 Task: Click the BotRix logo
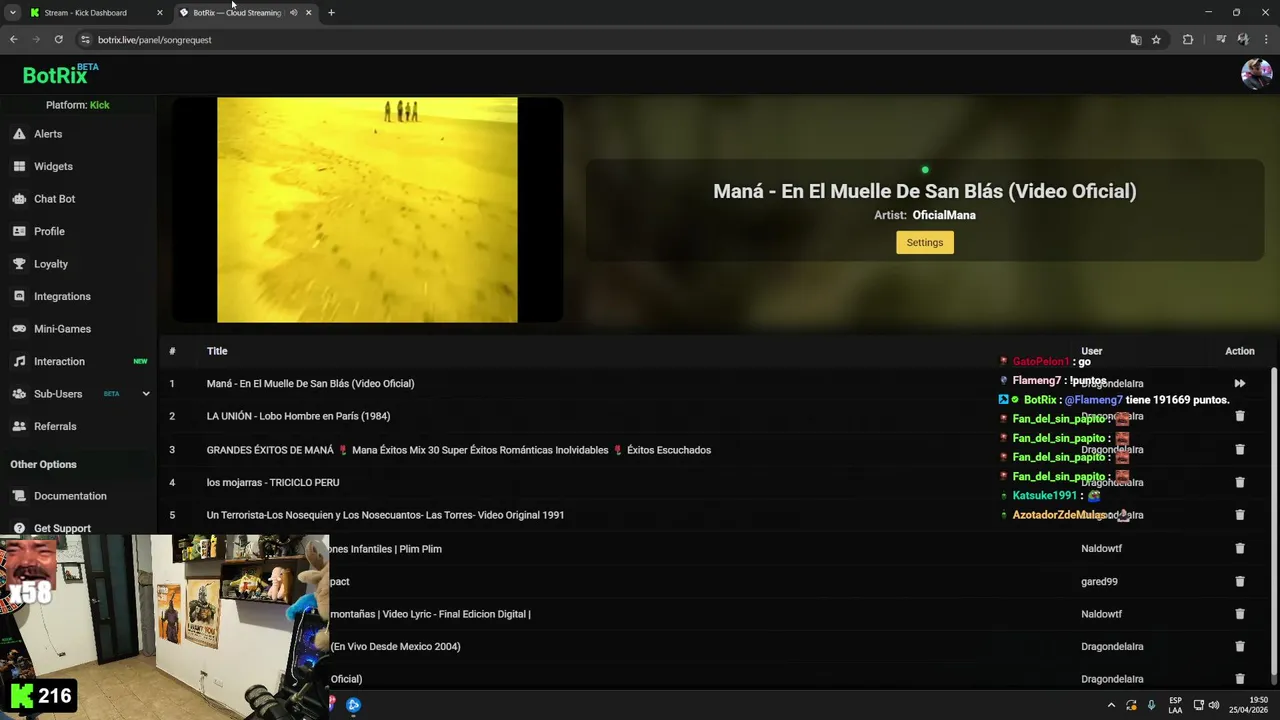[60, 75]
